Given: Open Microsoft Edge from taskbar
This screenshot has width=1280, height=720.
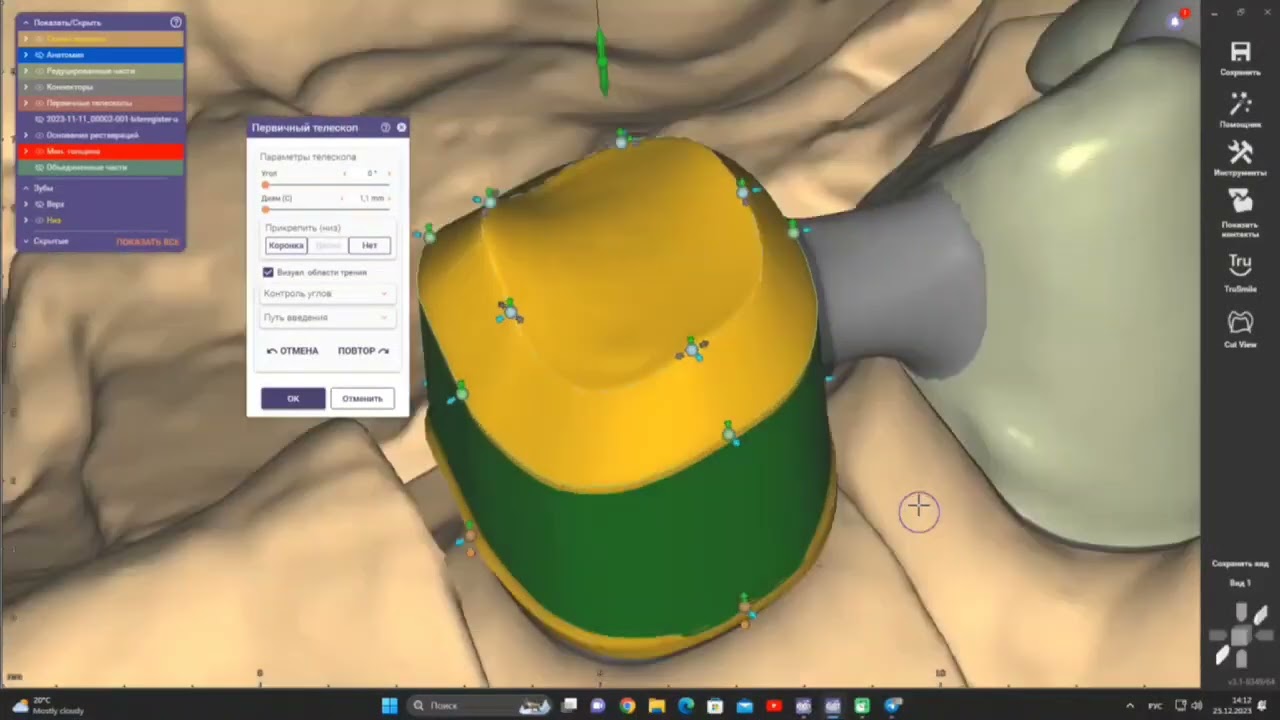Looking at the screenshot, I should pos(686,706).
